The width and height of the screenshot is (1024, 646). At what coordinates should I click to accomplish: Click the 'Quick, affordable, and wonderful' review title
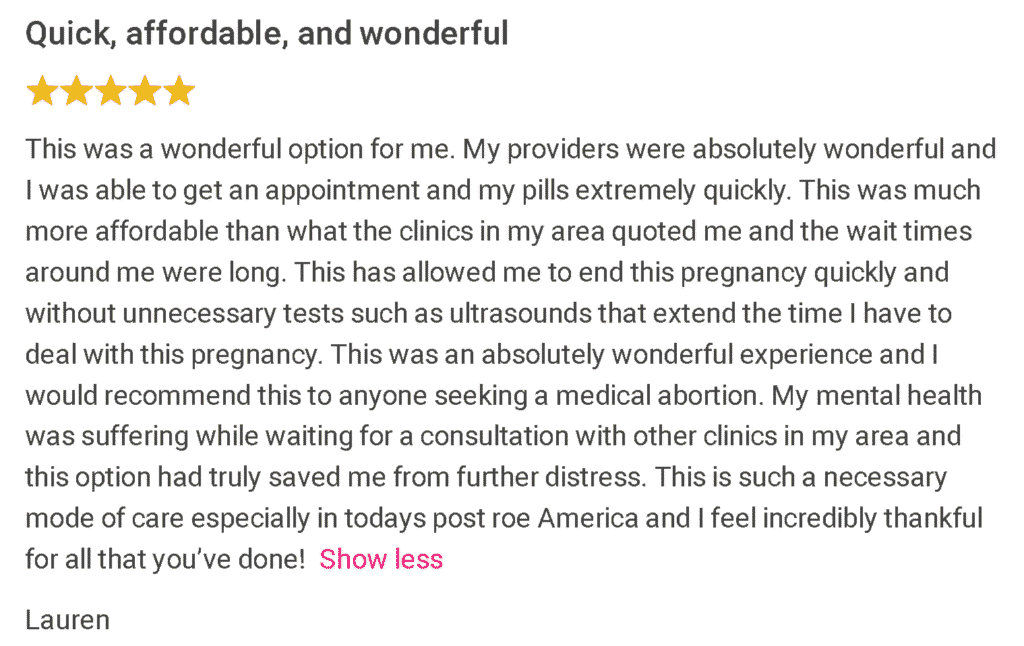266,33
